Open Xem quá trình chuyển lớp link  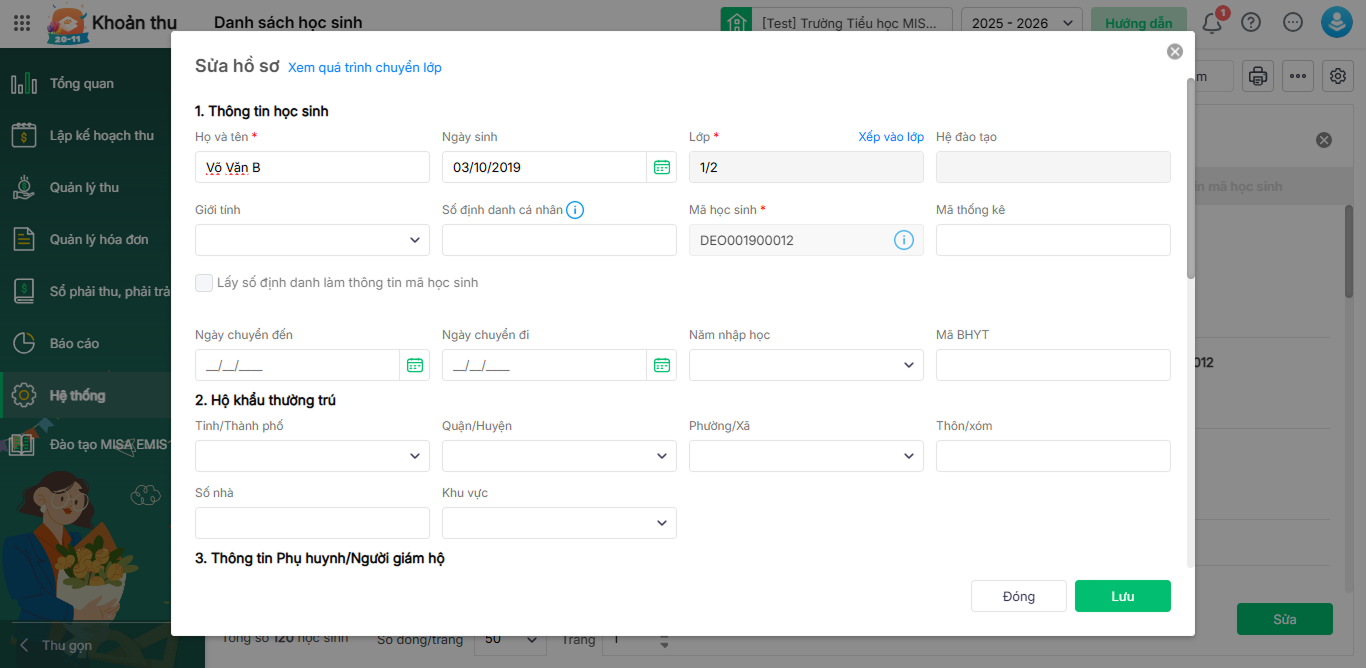(365, 68)
